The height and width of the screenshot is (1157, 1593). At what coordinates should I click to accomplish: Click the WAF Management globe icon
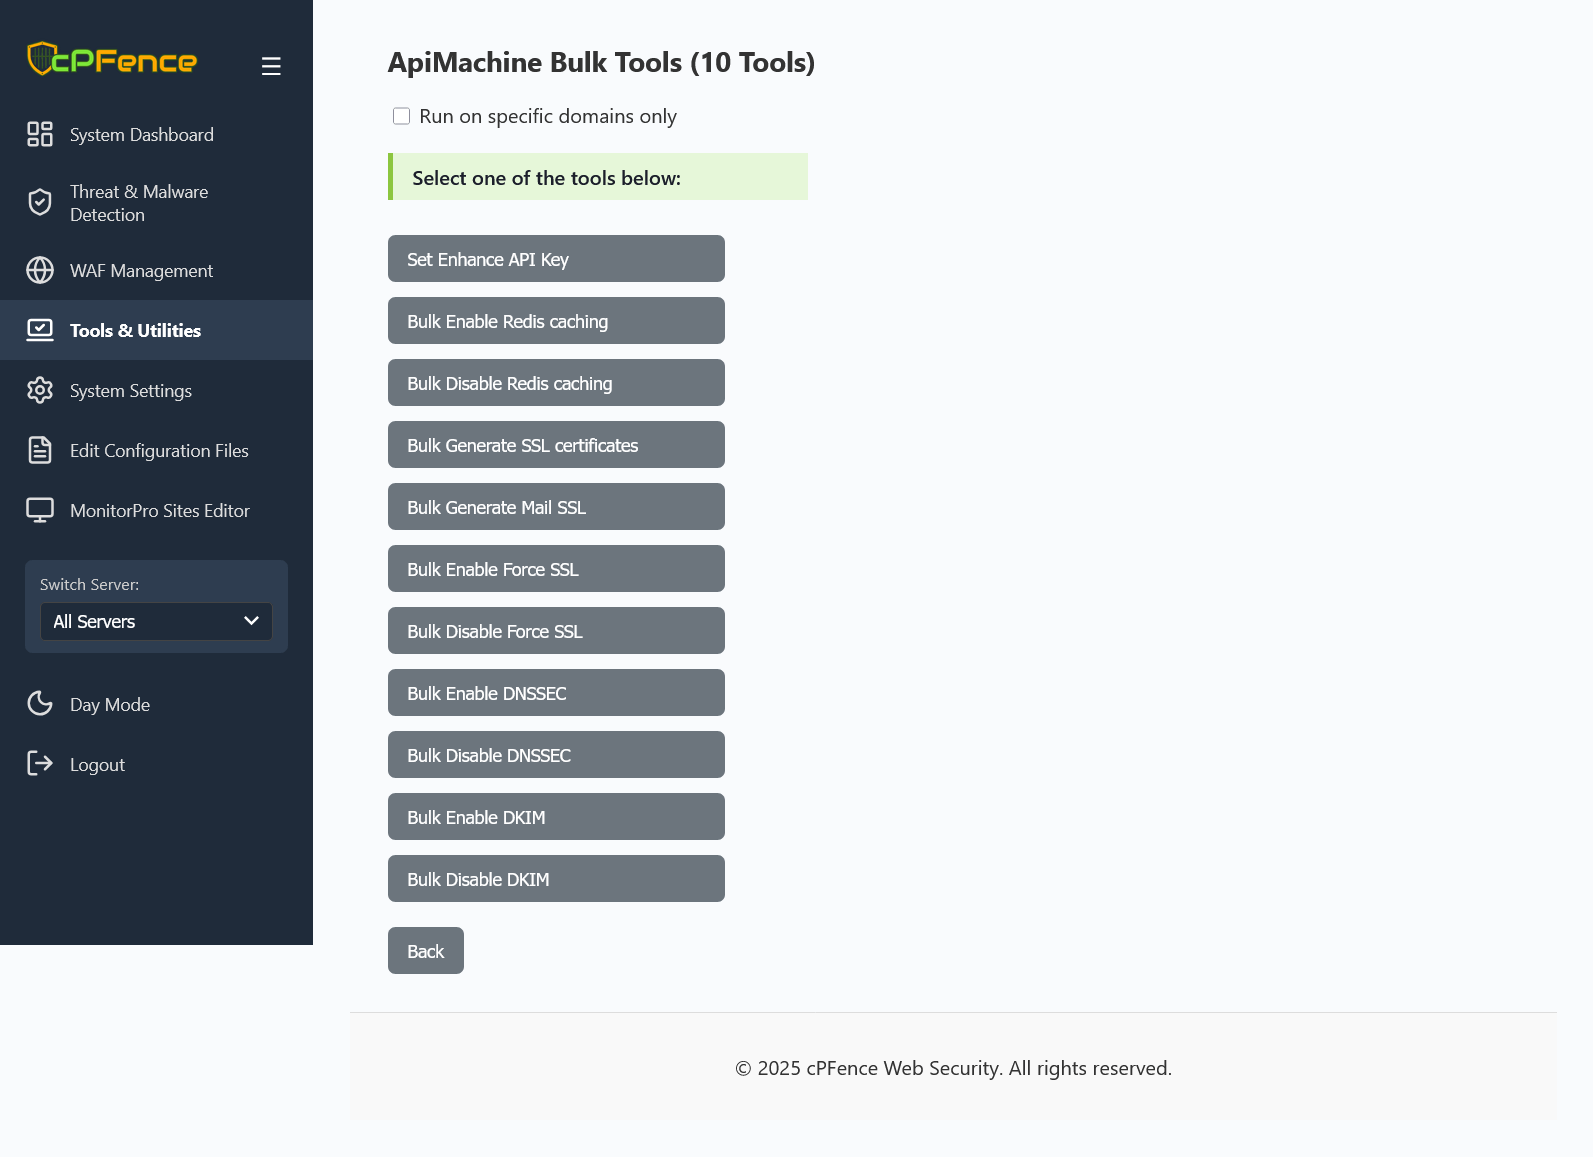(40, 270)
